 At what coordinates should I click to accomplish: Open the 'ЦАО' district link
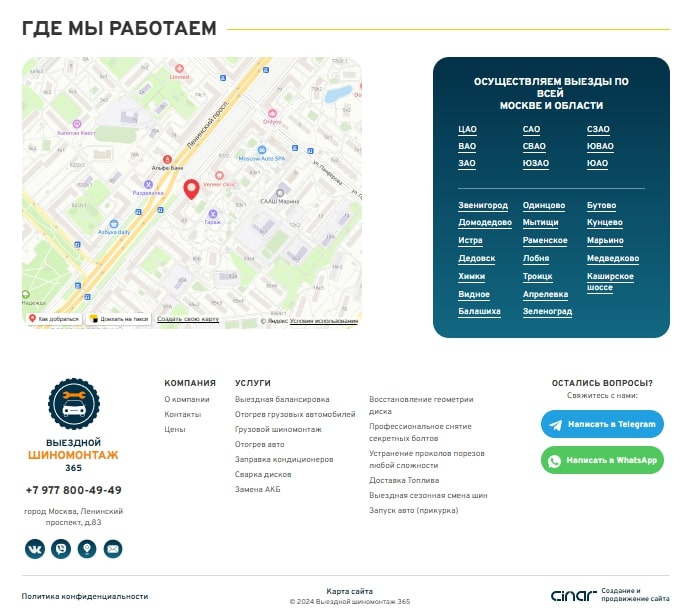point(467,130)
